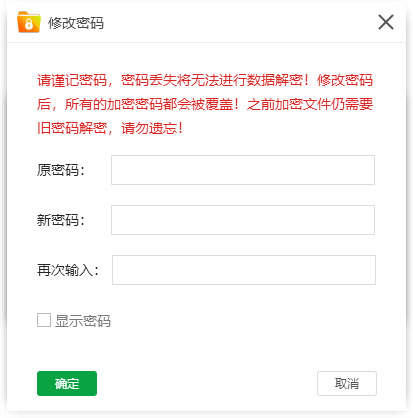Click the 原密码: label
Image resolution: width=413 pixels, height=418 pixels.
coord(61,170)
